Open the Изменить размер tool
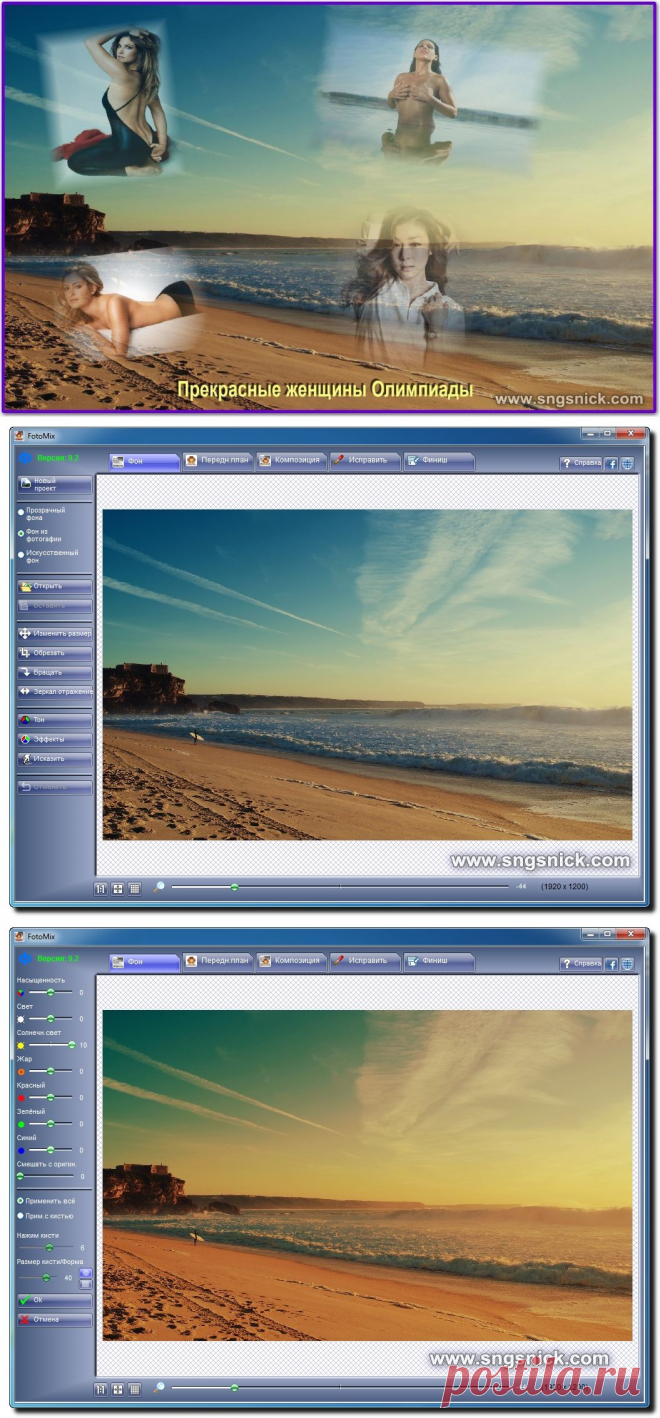This screenshot has height=1418, width=660. point(55,633)
